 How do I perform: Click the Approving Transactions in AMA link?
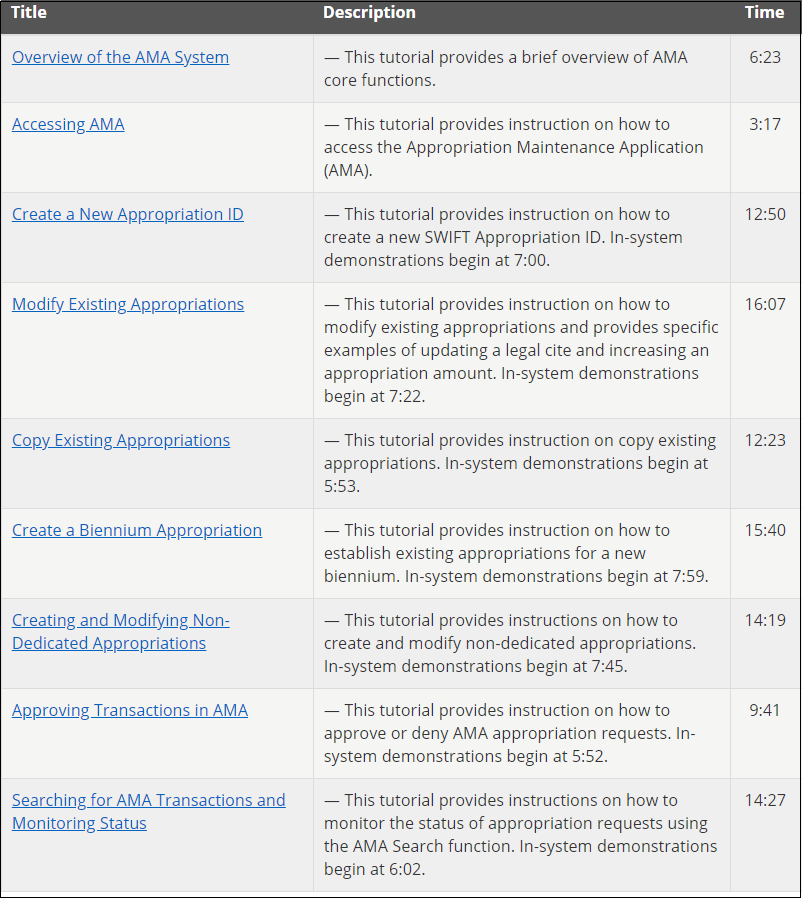(129, 710)
